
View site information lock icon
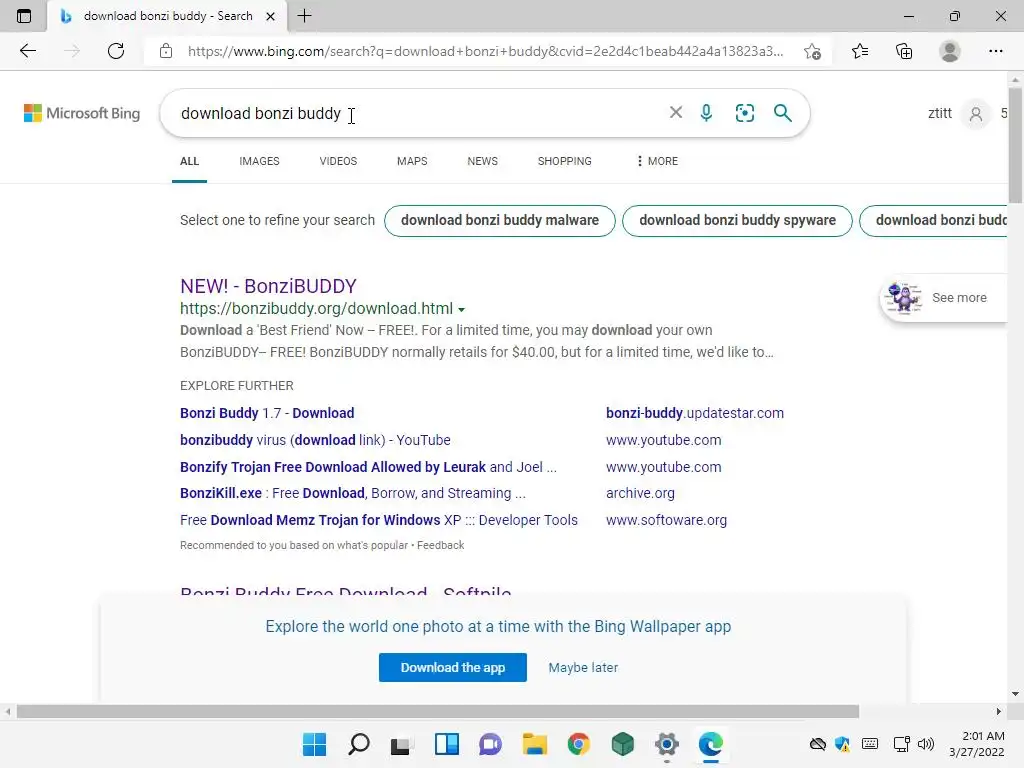pyautogui.click(x=166, y=51)
